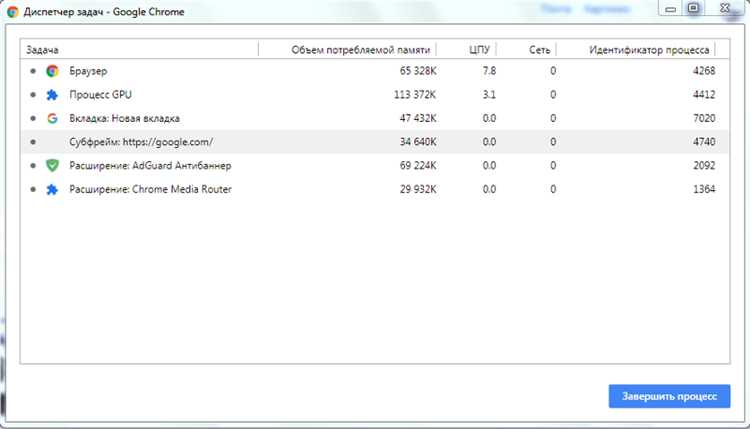The width and height of the screenshot is (750, 429).
Task: Select the Браузер task row
Action: click(x=375, y=71)
